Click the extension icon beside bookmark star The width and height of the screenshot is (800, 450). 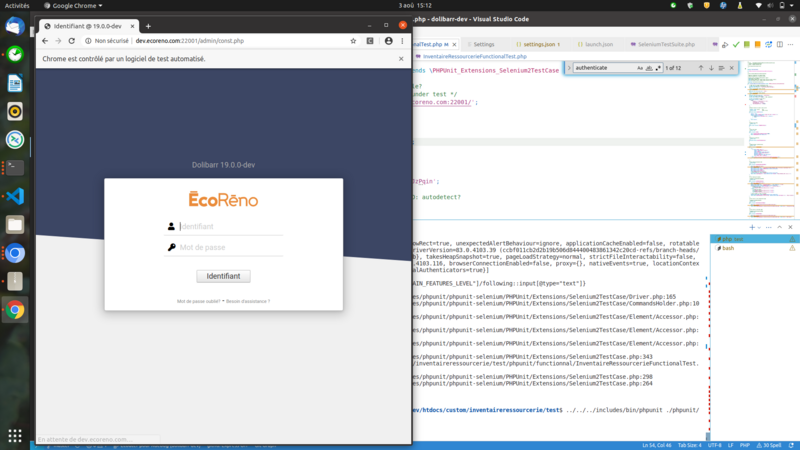click(x=370, y=41)
